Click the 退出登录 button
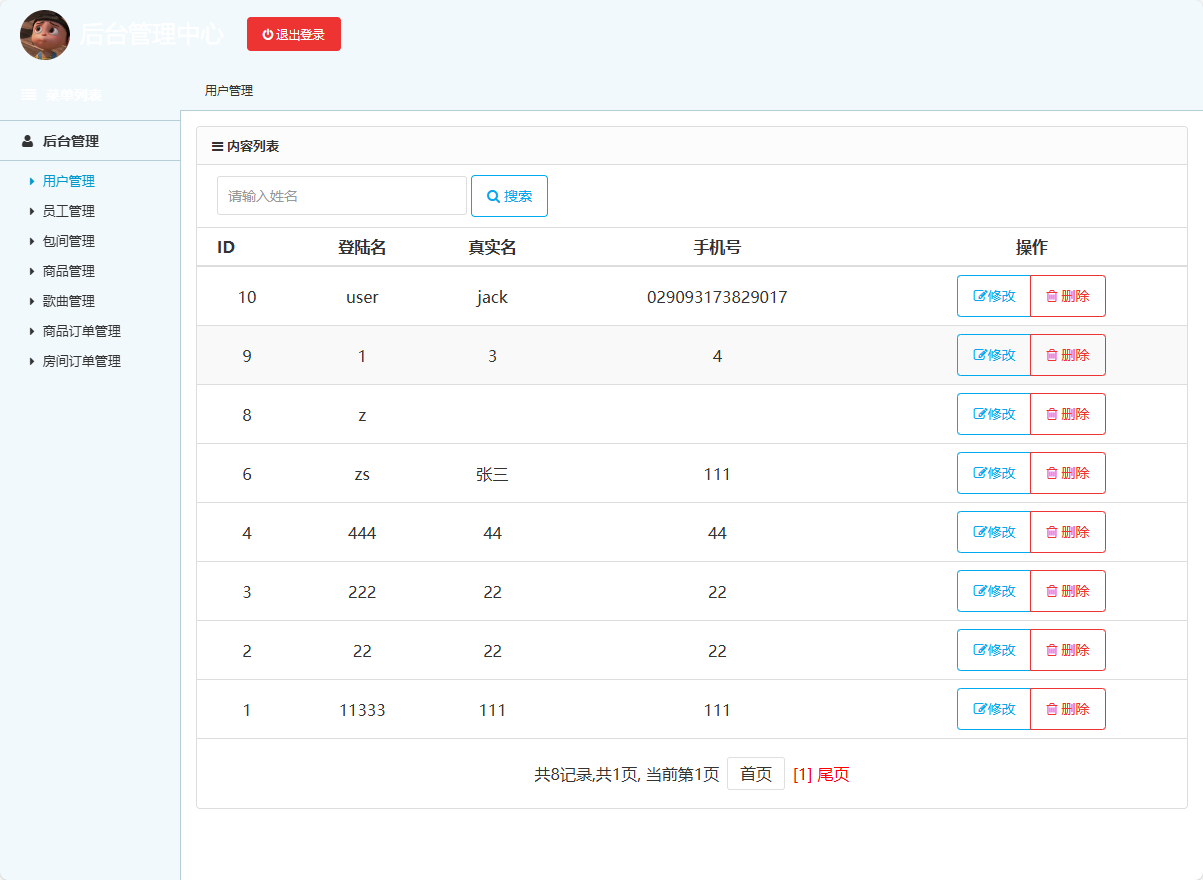Screen dimensions: 1203x880 click(294, 33)
